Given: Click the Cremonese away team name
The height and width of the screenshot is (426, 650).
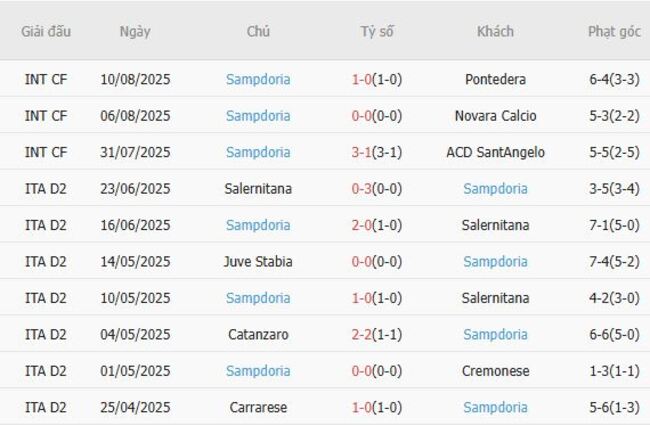Looking at the screenshot, I should [x=495, y=371].
